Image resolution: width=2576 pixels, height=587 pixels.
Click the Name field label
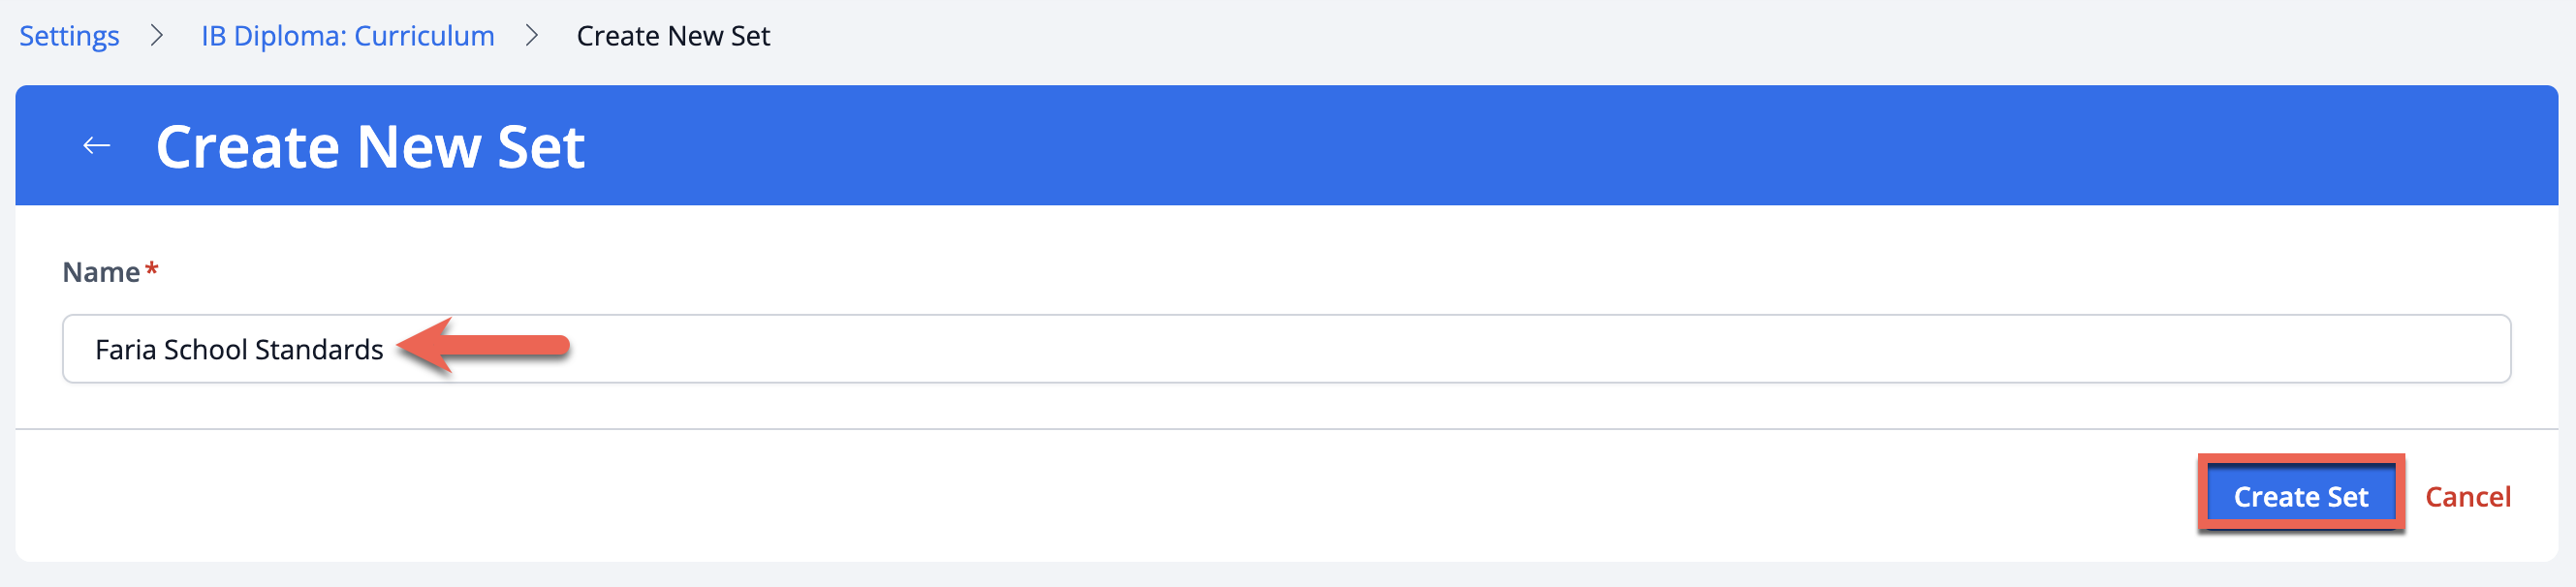pos(101,272)
